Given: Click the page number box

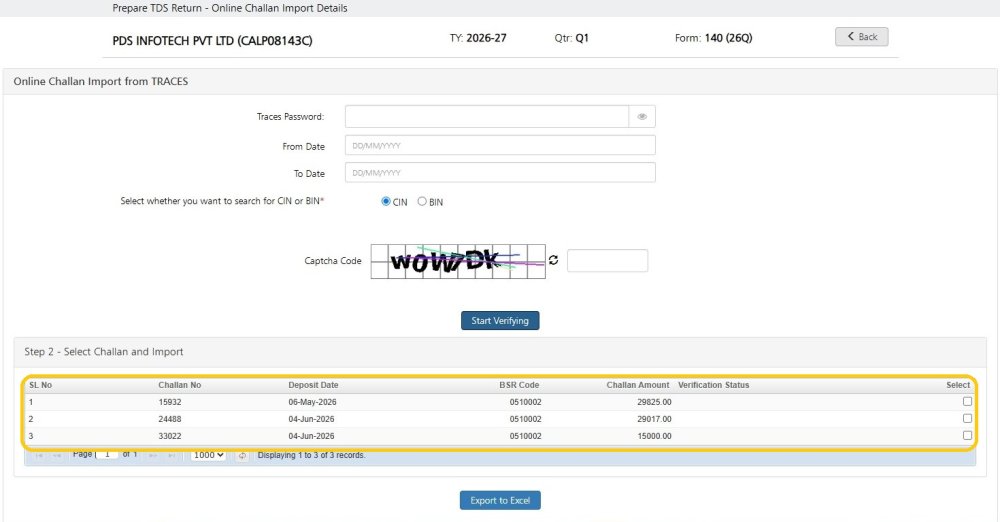Looking at the screenshot, I should click(x=107, y=454).
